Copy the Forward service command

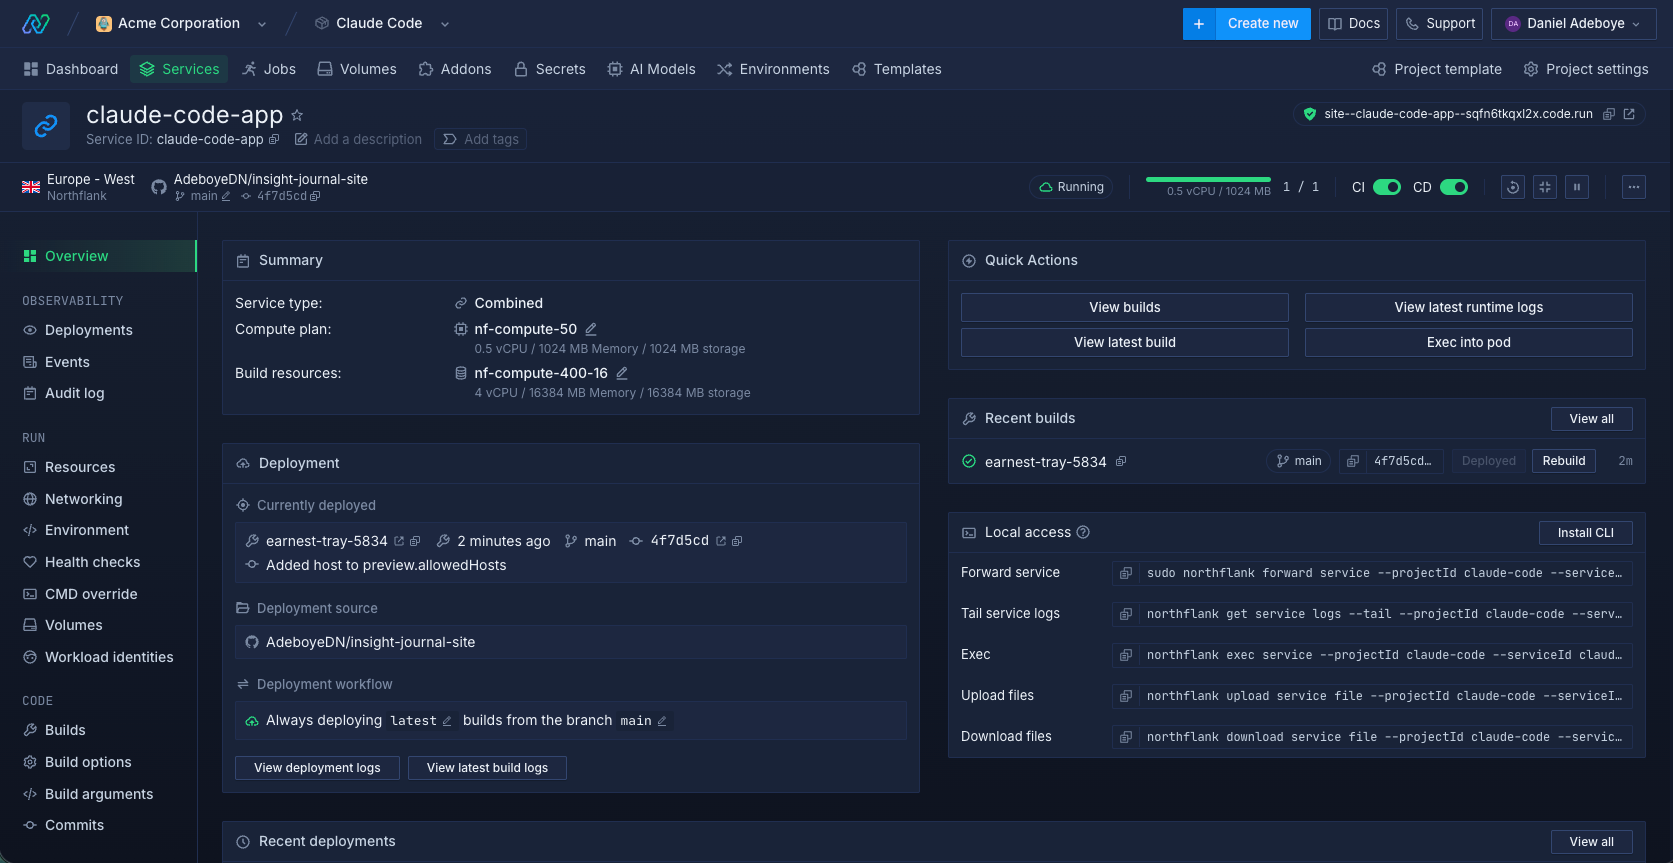[1126, 573]
